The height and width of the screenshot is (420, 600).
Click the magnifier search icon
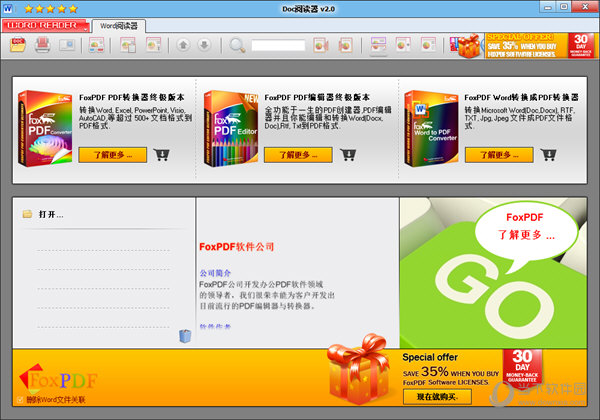click(237, 45)
